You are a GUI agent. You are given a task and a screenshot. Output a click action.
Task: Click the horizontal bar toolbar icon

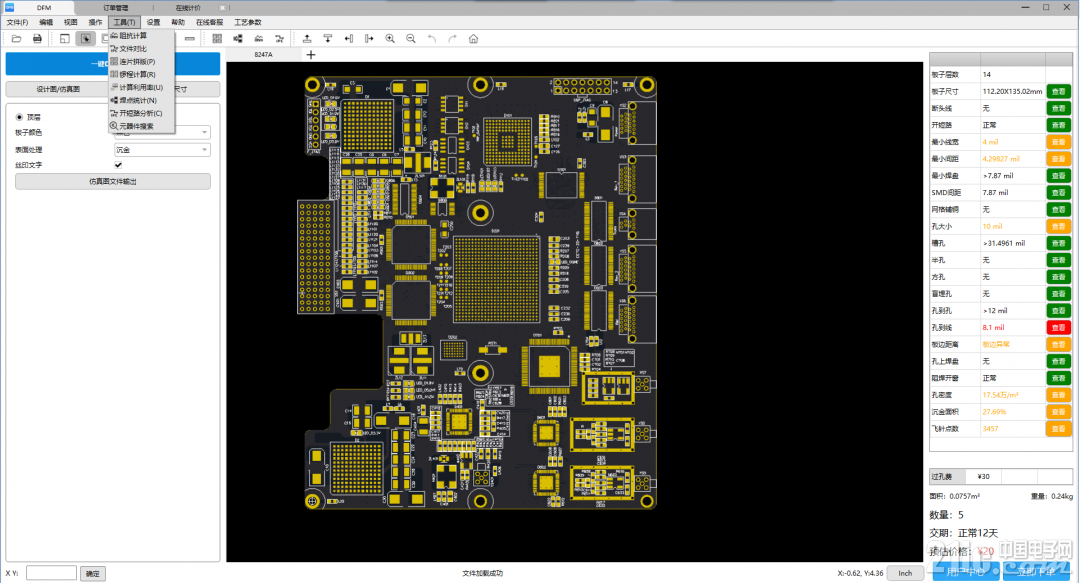click(x=189, y=39)
